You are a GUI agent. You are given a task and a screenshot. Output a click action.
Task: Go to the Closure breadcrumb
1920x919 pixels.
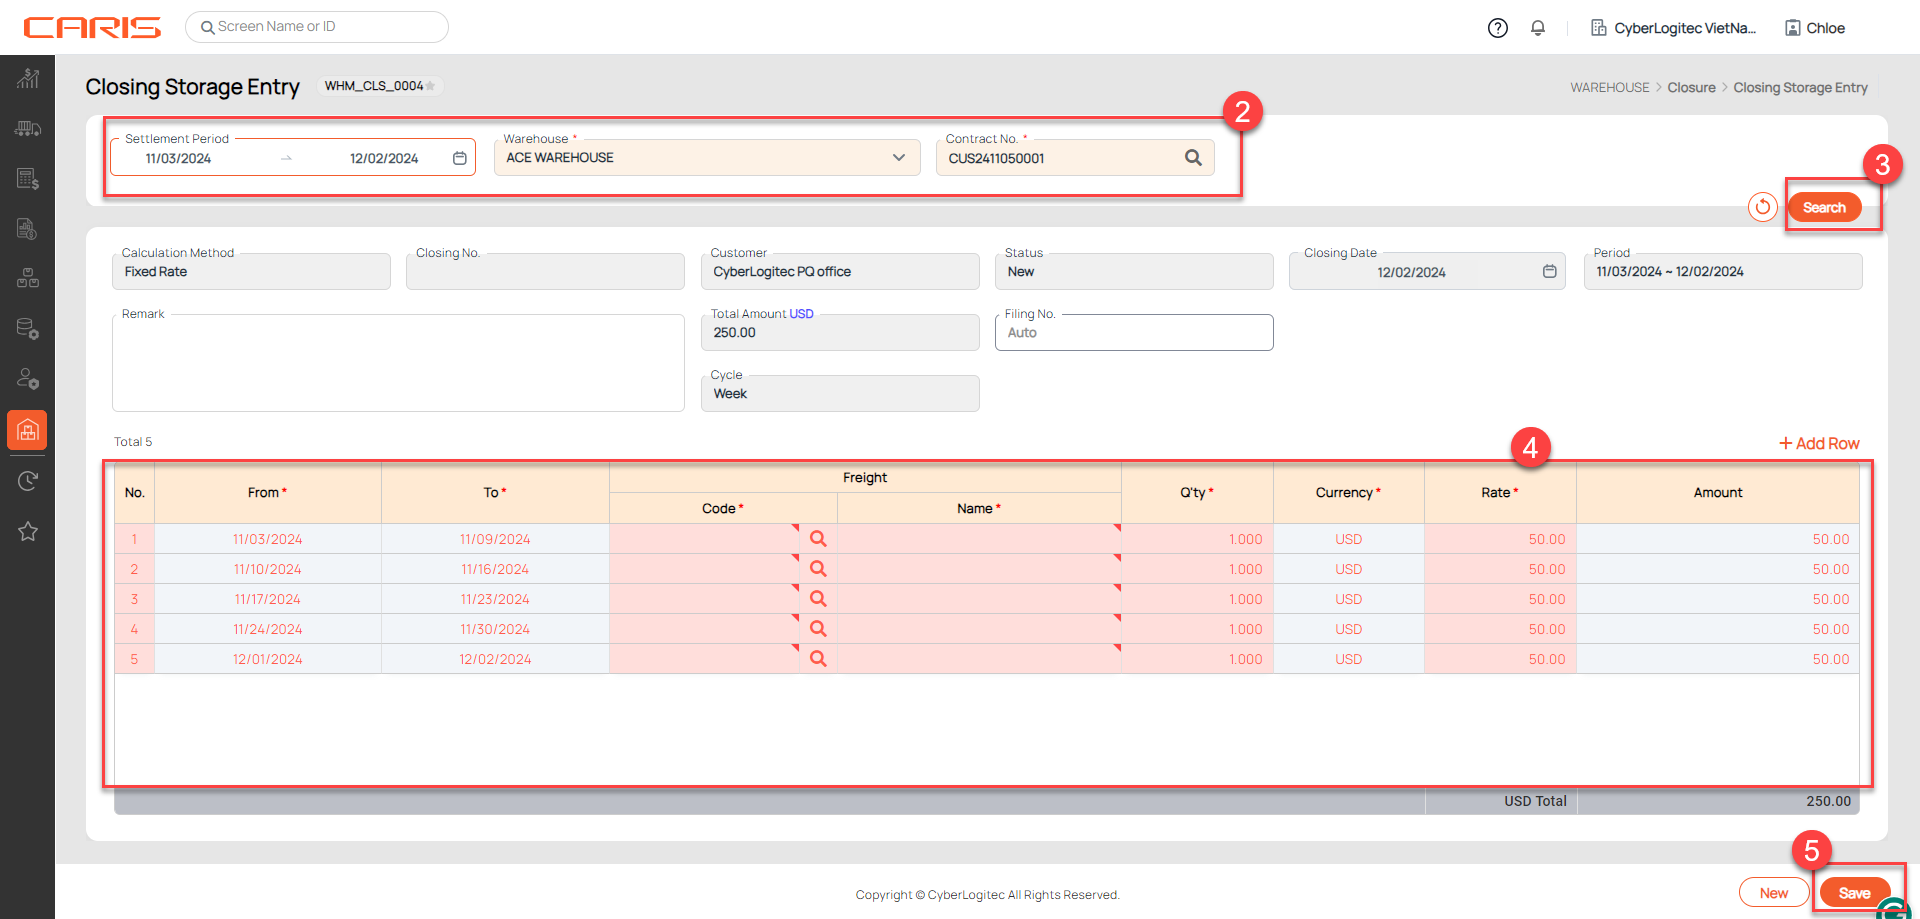click(1691, 88)
